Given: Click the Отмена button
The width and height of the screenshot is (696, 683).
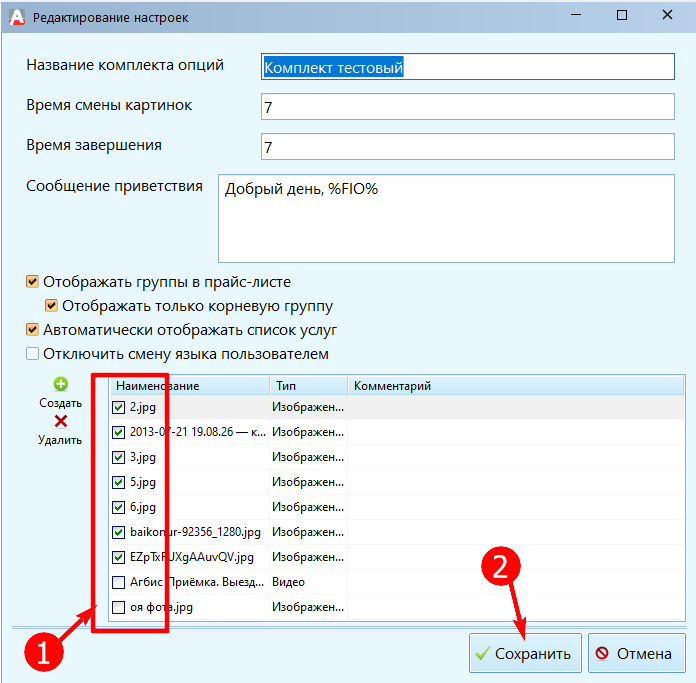Looking at the screenshot, I should tap(637, 653).
